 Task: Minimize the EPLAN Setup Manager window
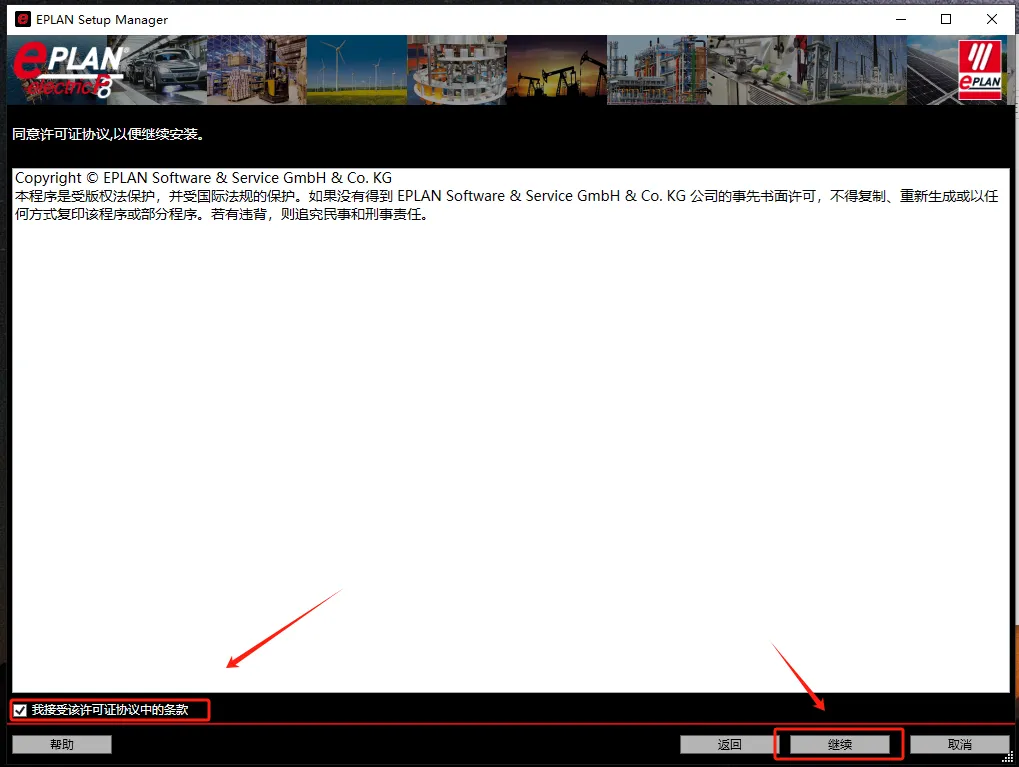[901, 19]
